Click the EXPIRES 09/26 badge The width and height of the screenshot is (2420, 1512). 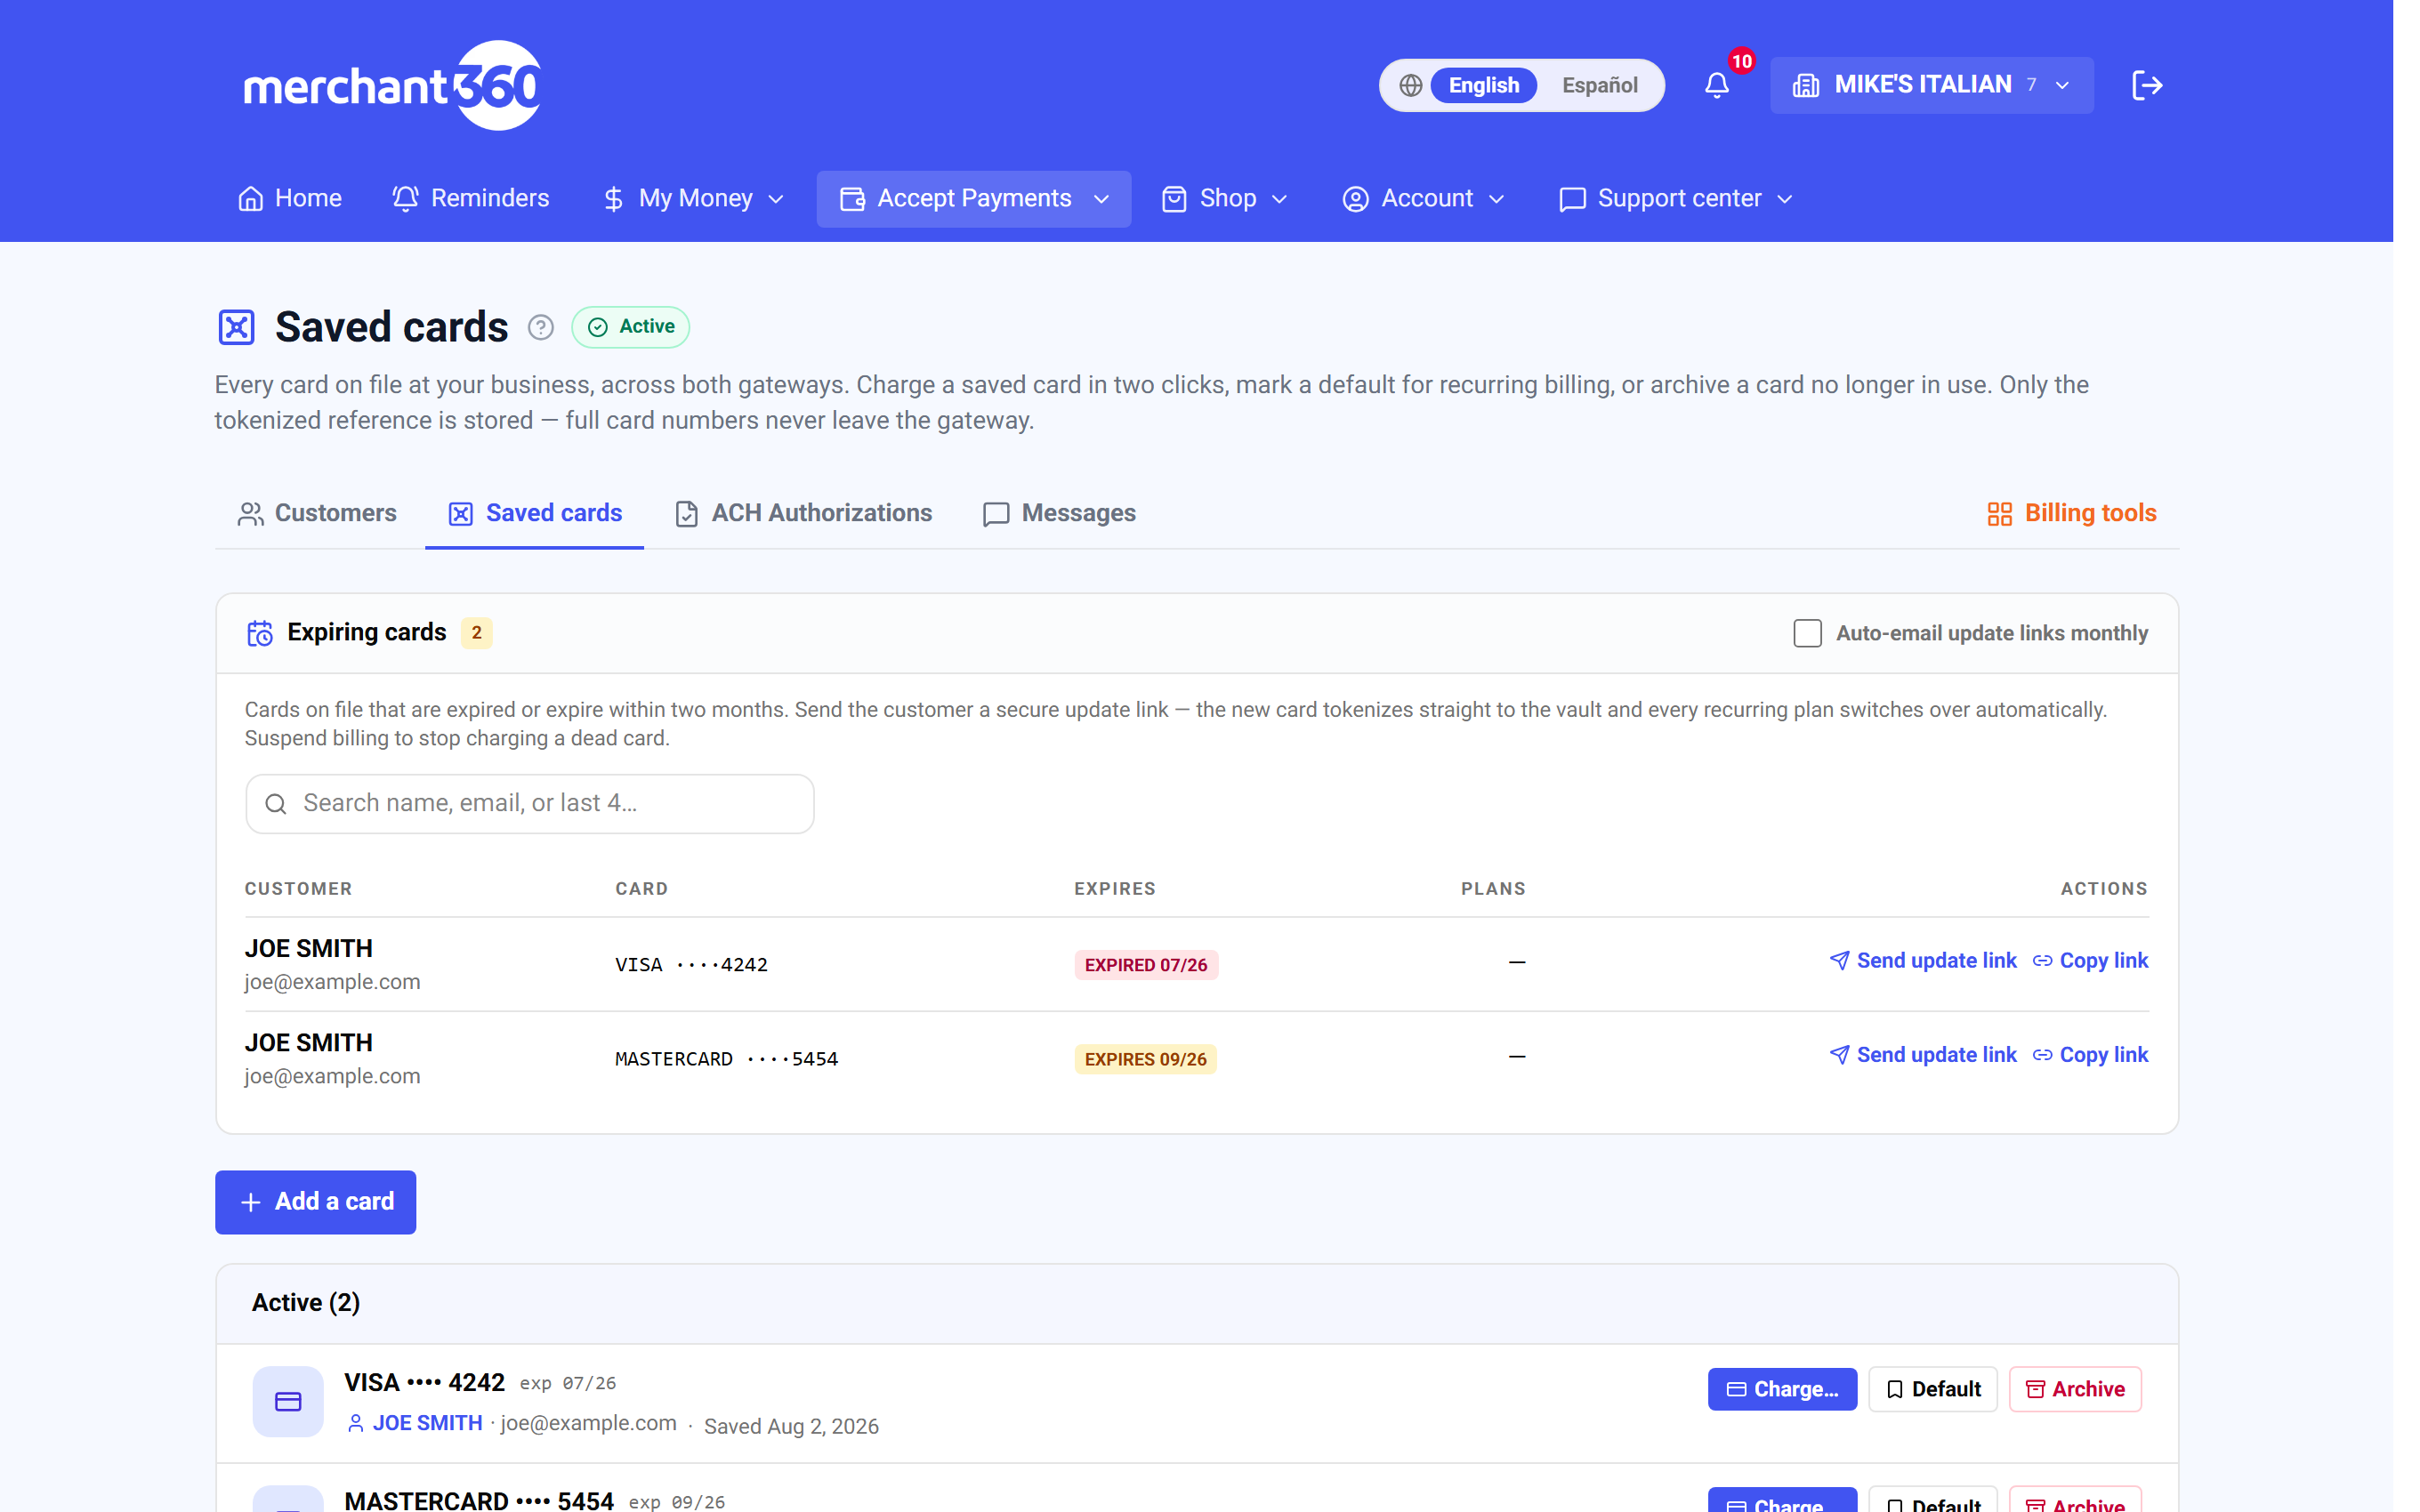pyautogui.click(x=1146, y=1059)
